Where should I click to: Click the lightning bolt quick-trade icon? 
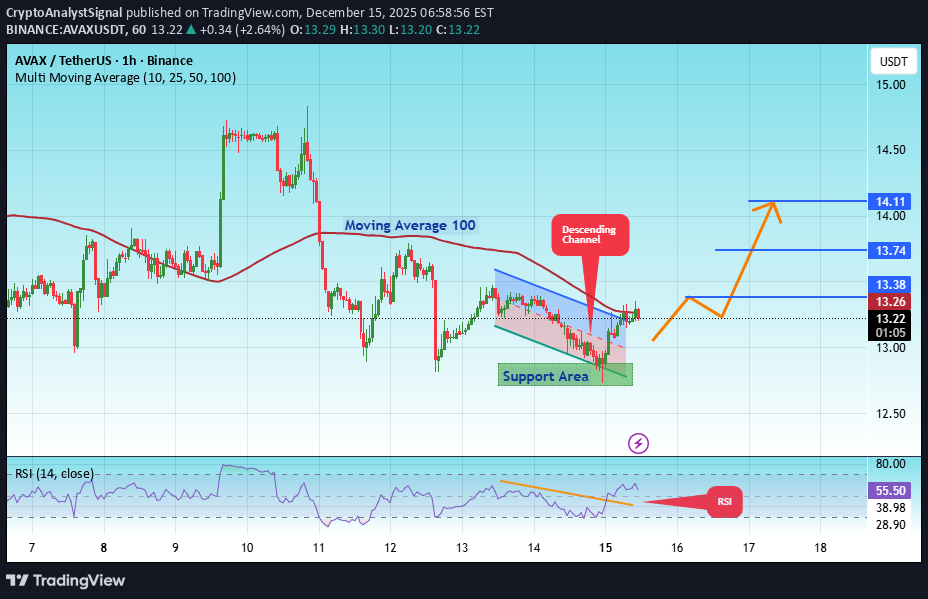(638, 442)
